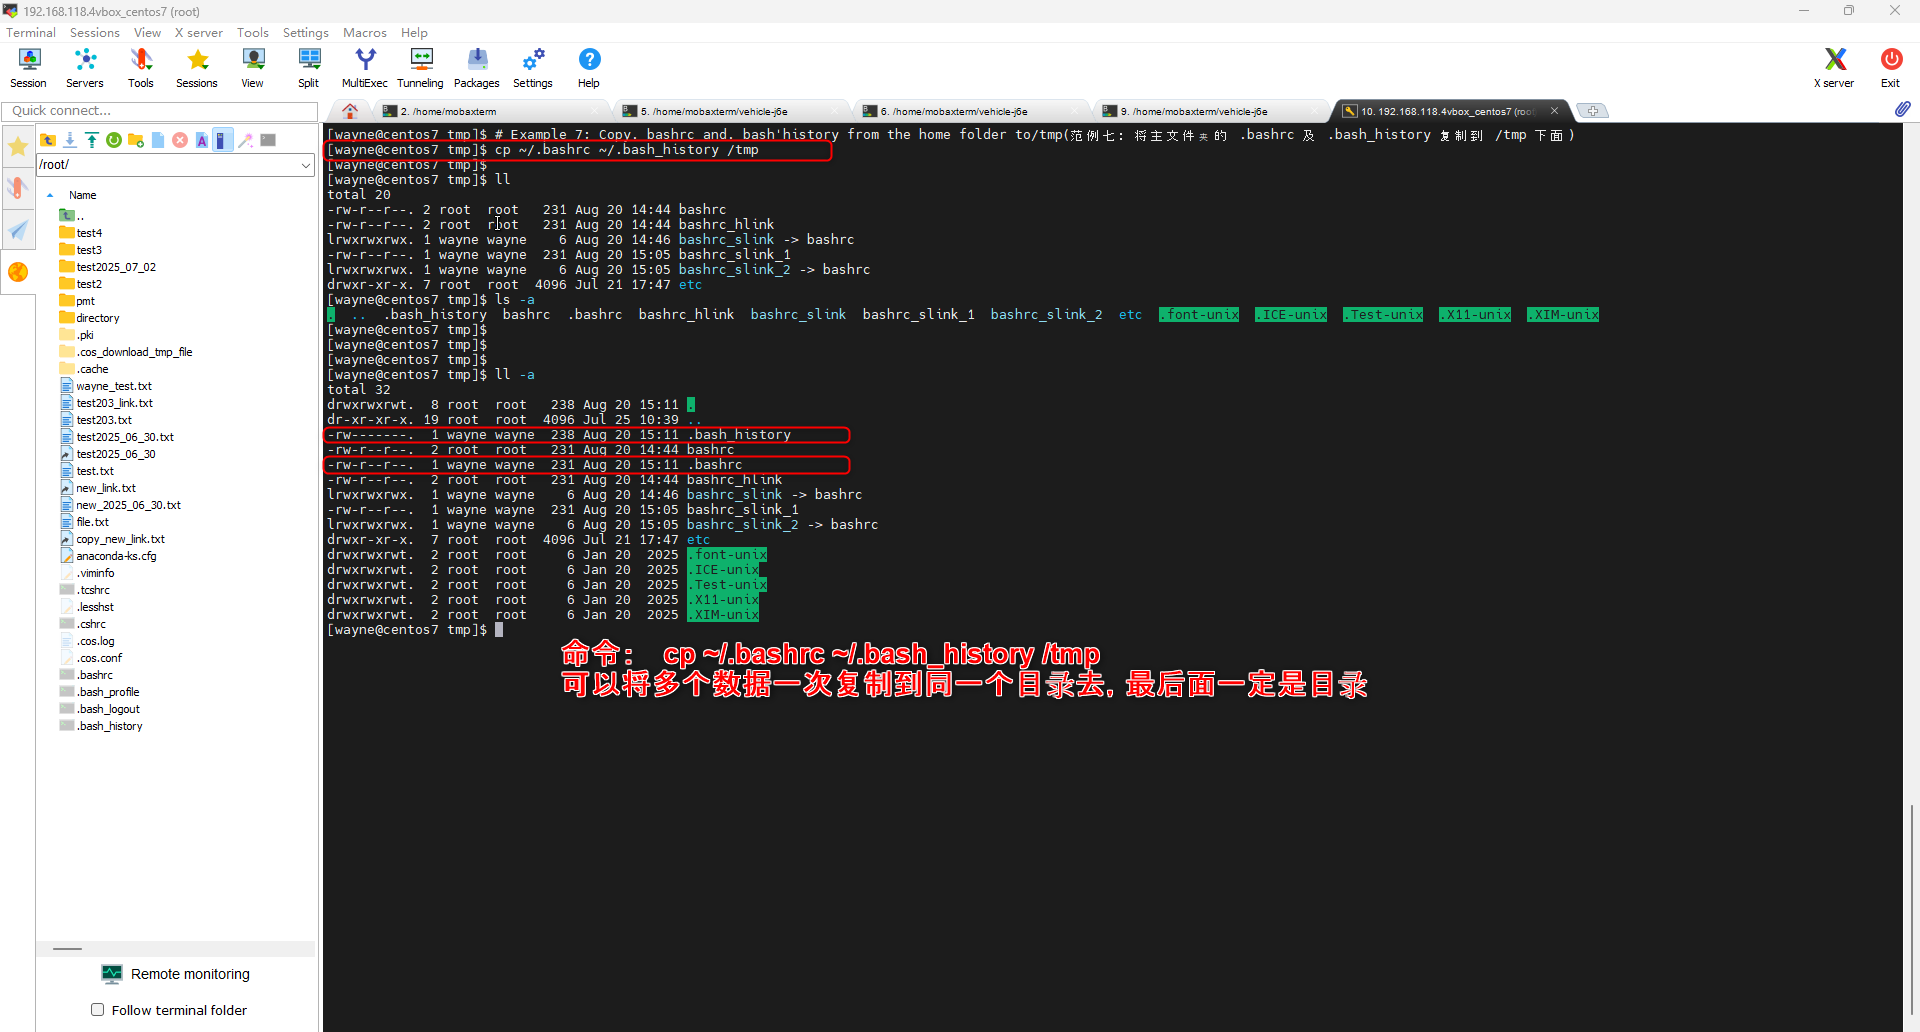Toggle ASCII transfer mode 'A' icon
1920x1032 pixels.
click(202, 140)
